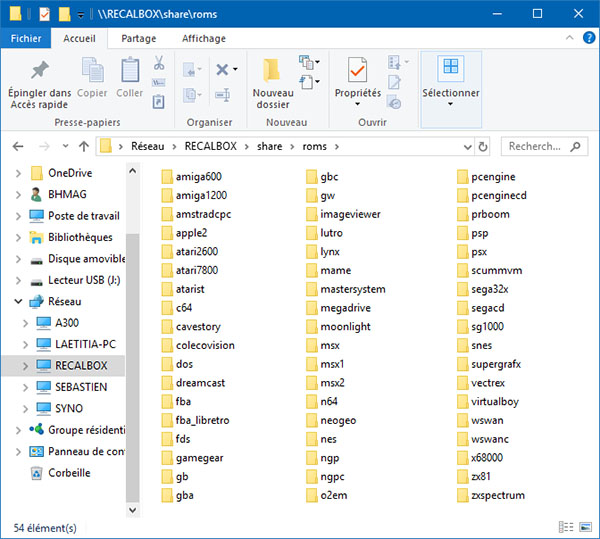Click the Move to icon in Organiser
This screenshot has height=539, width=600.
click(x=190, y=70)
